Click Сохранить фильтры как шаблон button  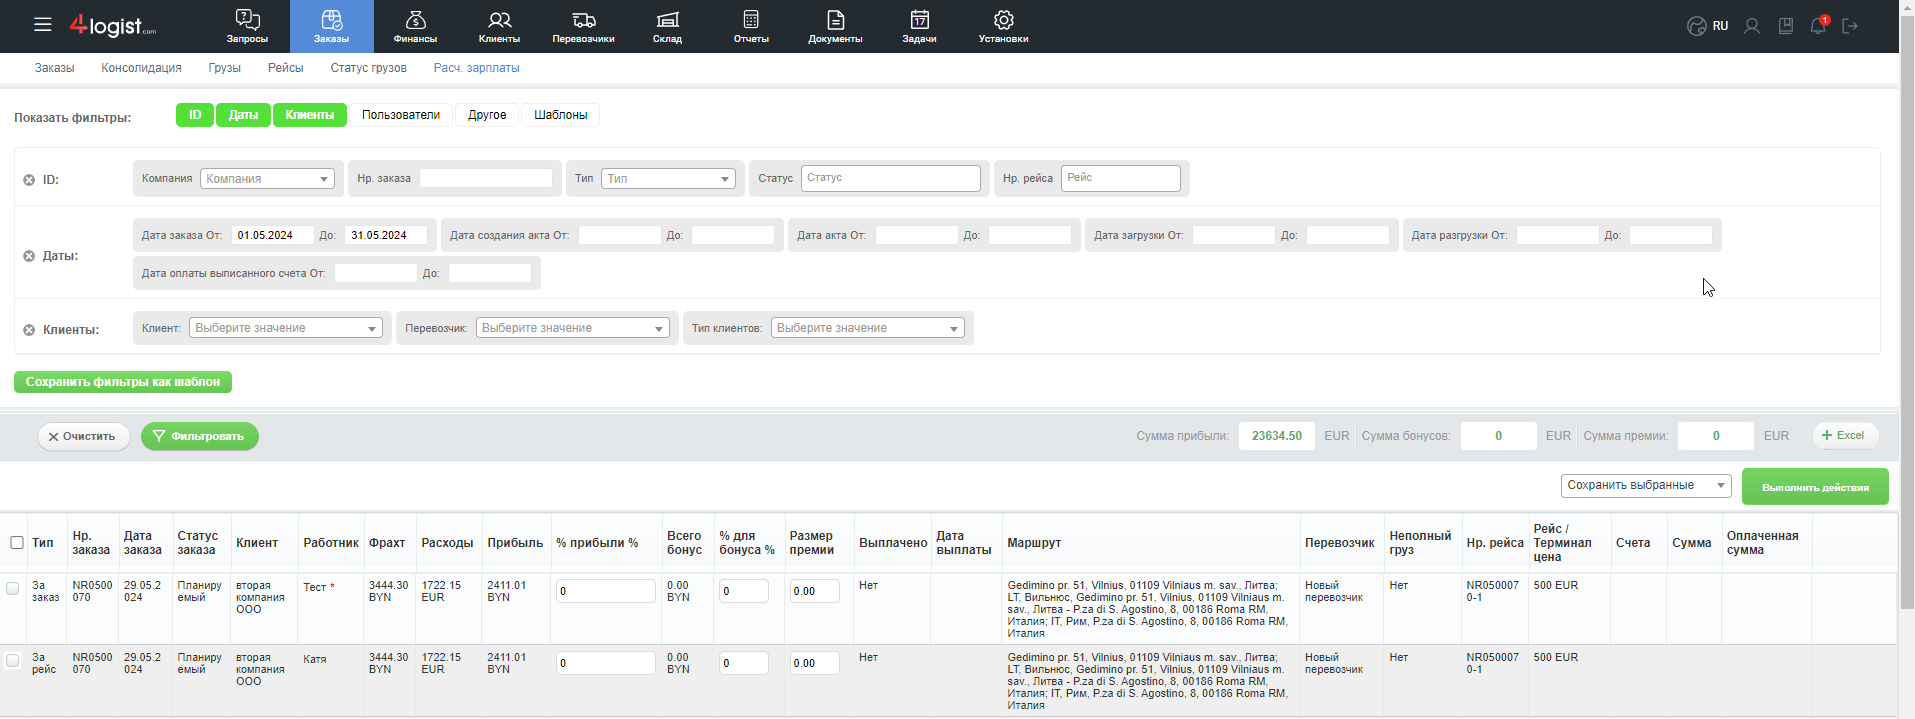[123, 382]
